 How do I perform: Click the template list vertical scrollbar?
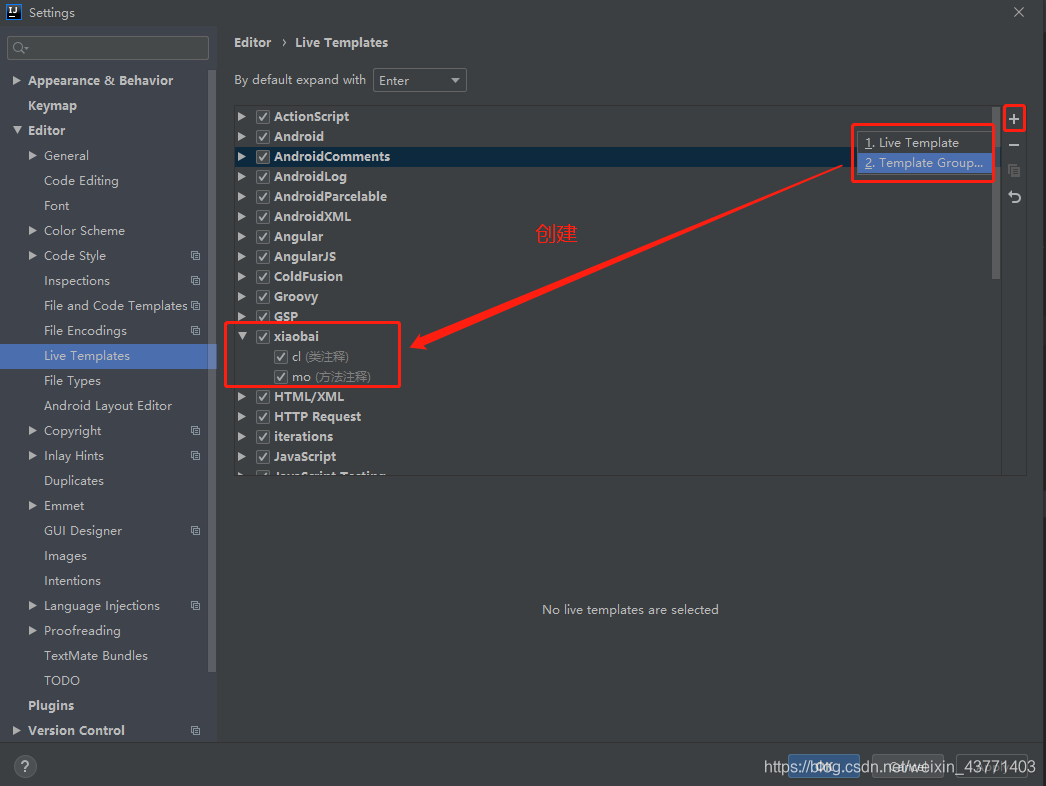[x=996, y=193]
